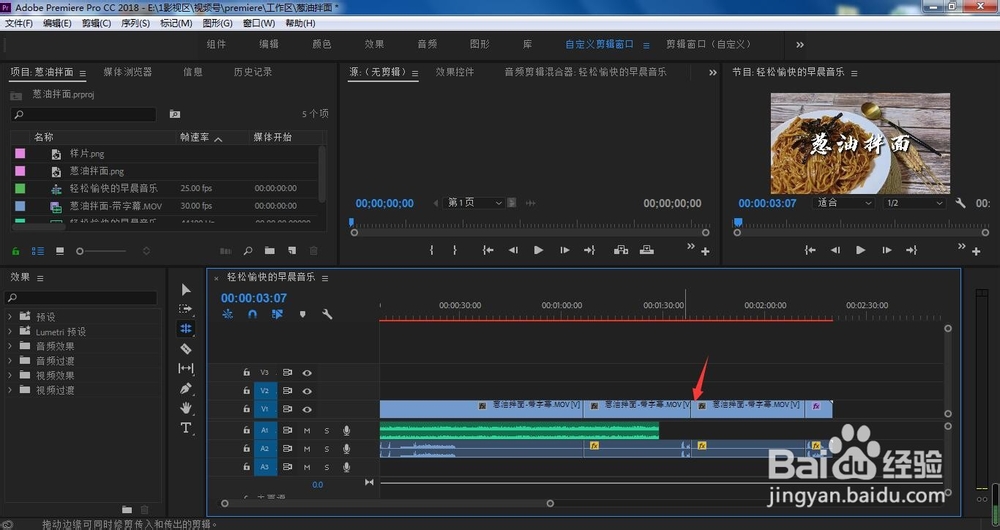Toggle nest sequence insert mode
Image resolution: width=1000 pixels, height=530 pixels.
[x=228, y=314]
